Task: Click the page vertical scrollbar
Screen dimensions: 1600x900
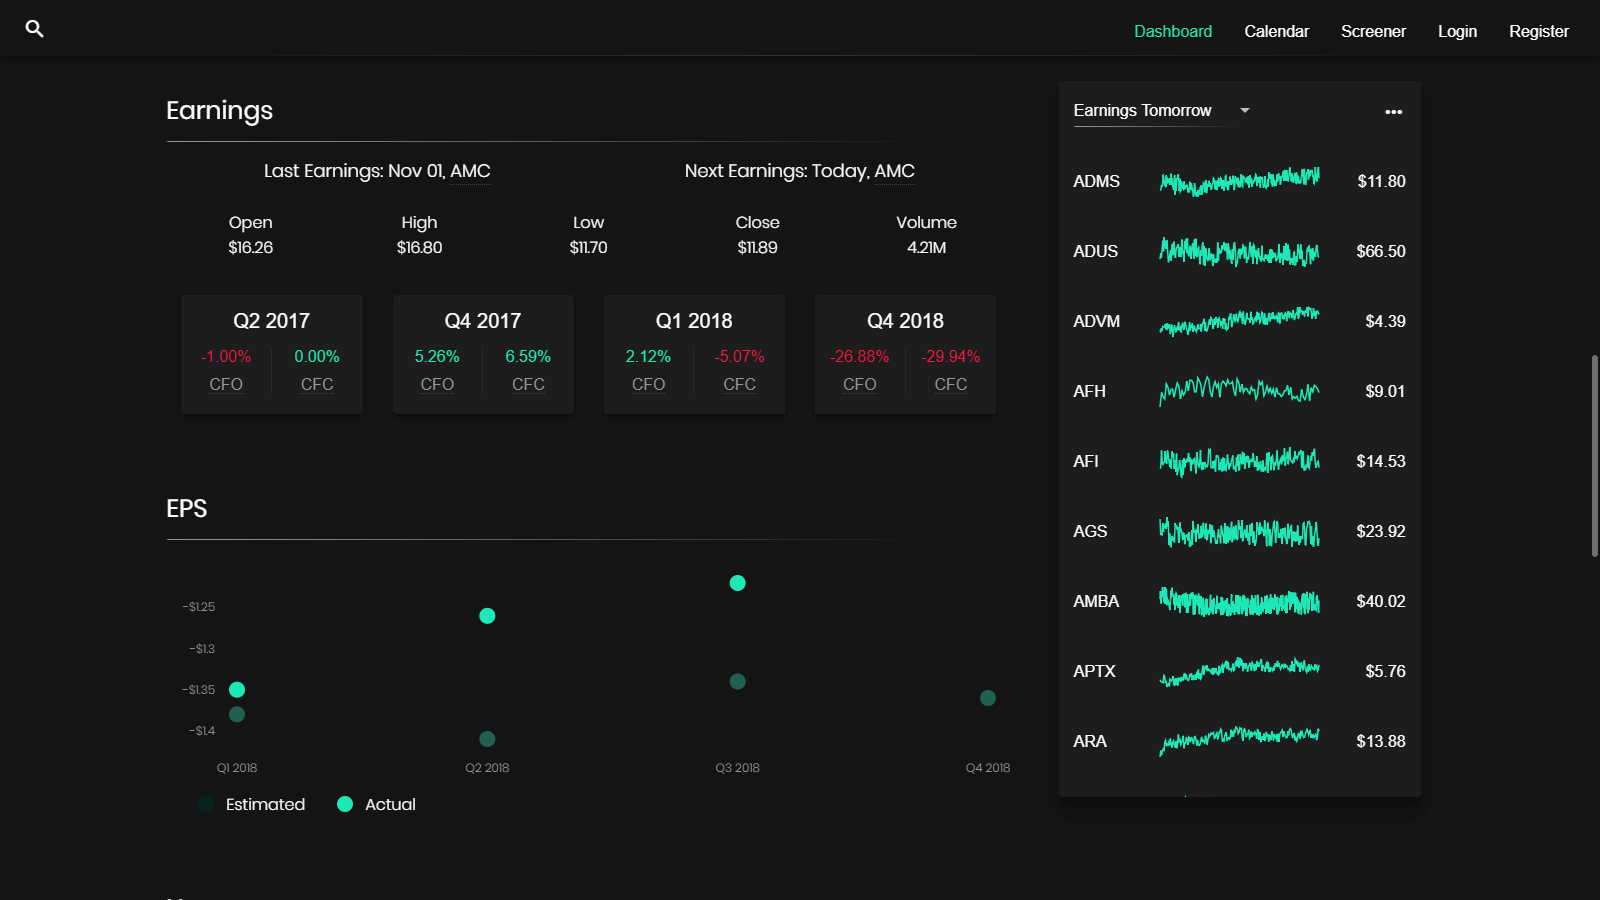Action: click(1594, 455)
